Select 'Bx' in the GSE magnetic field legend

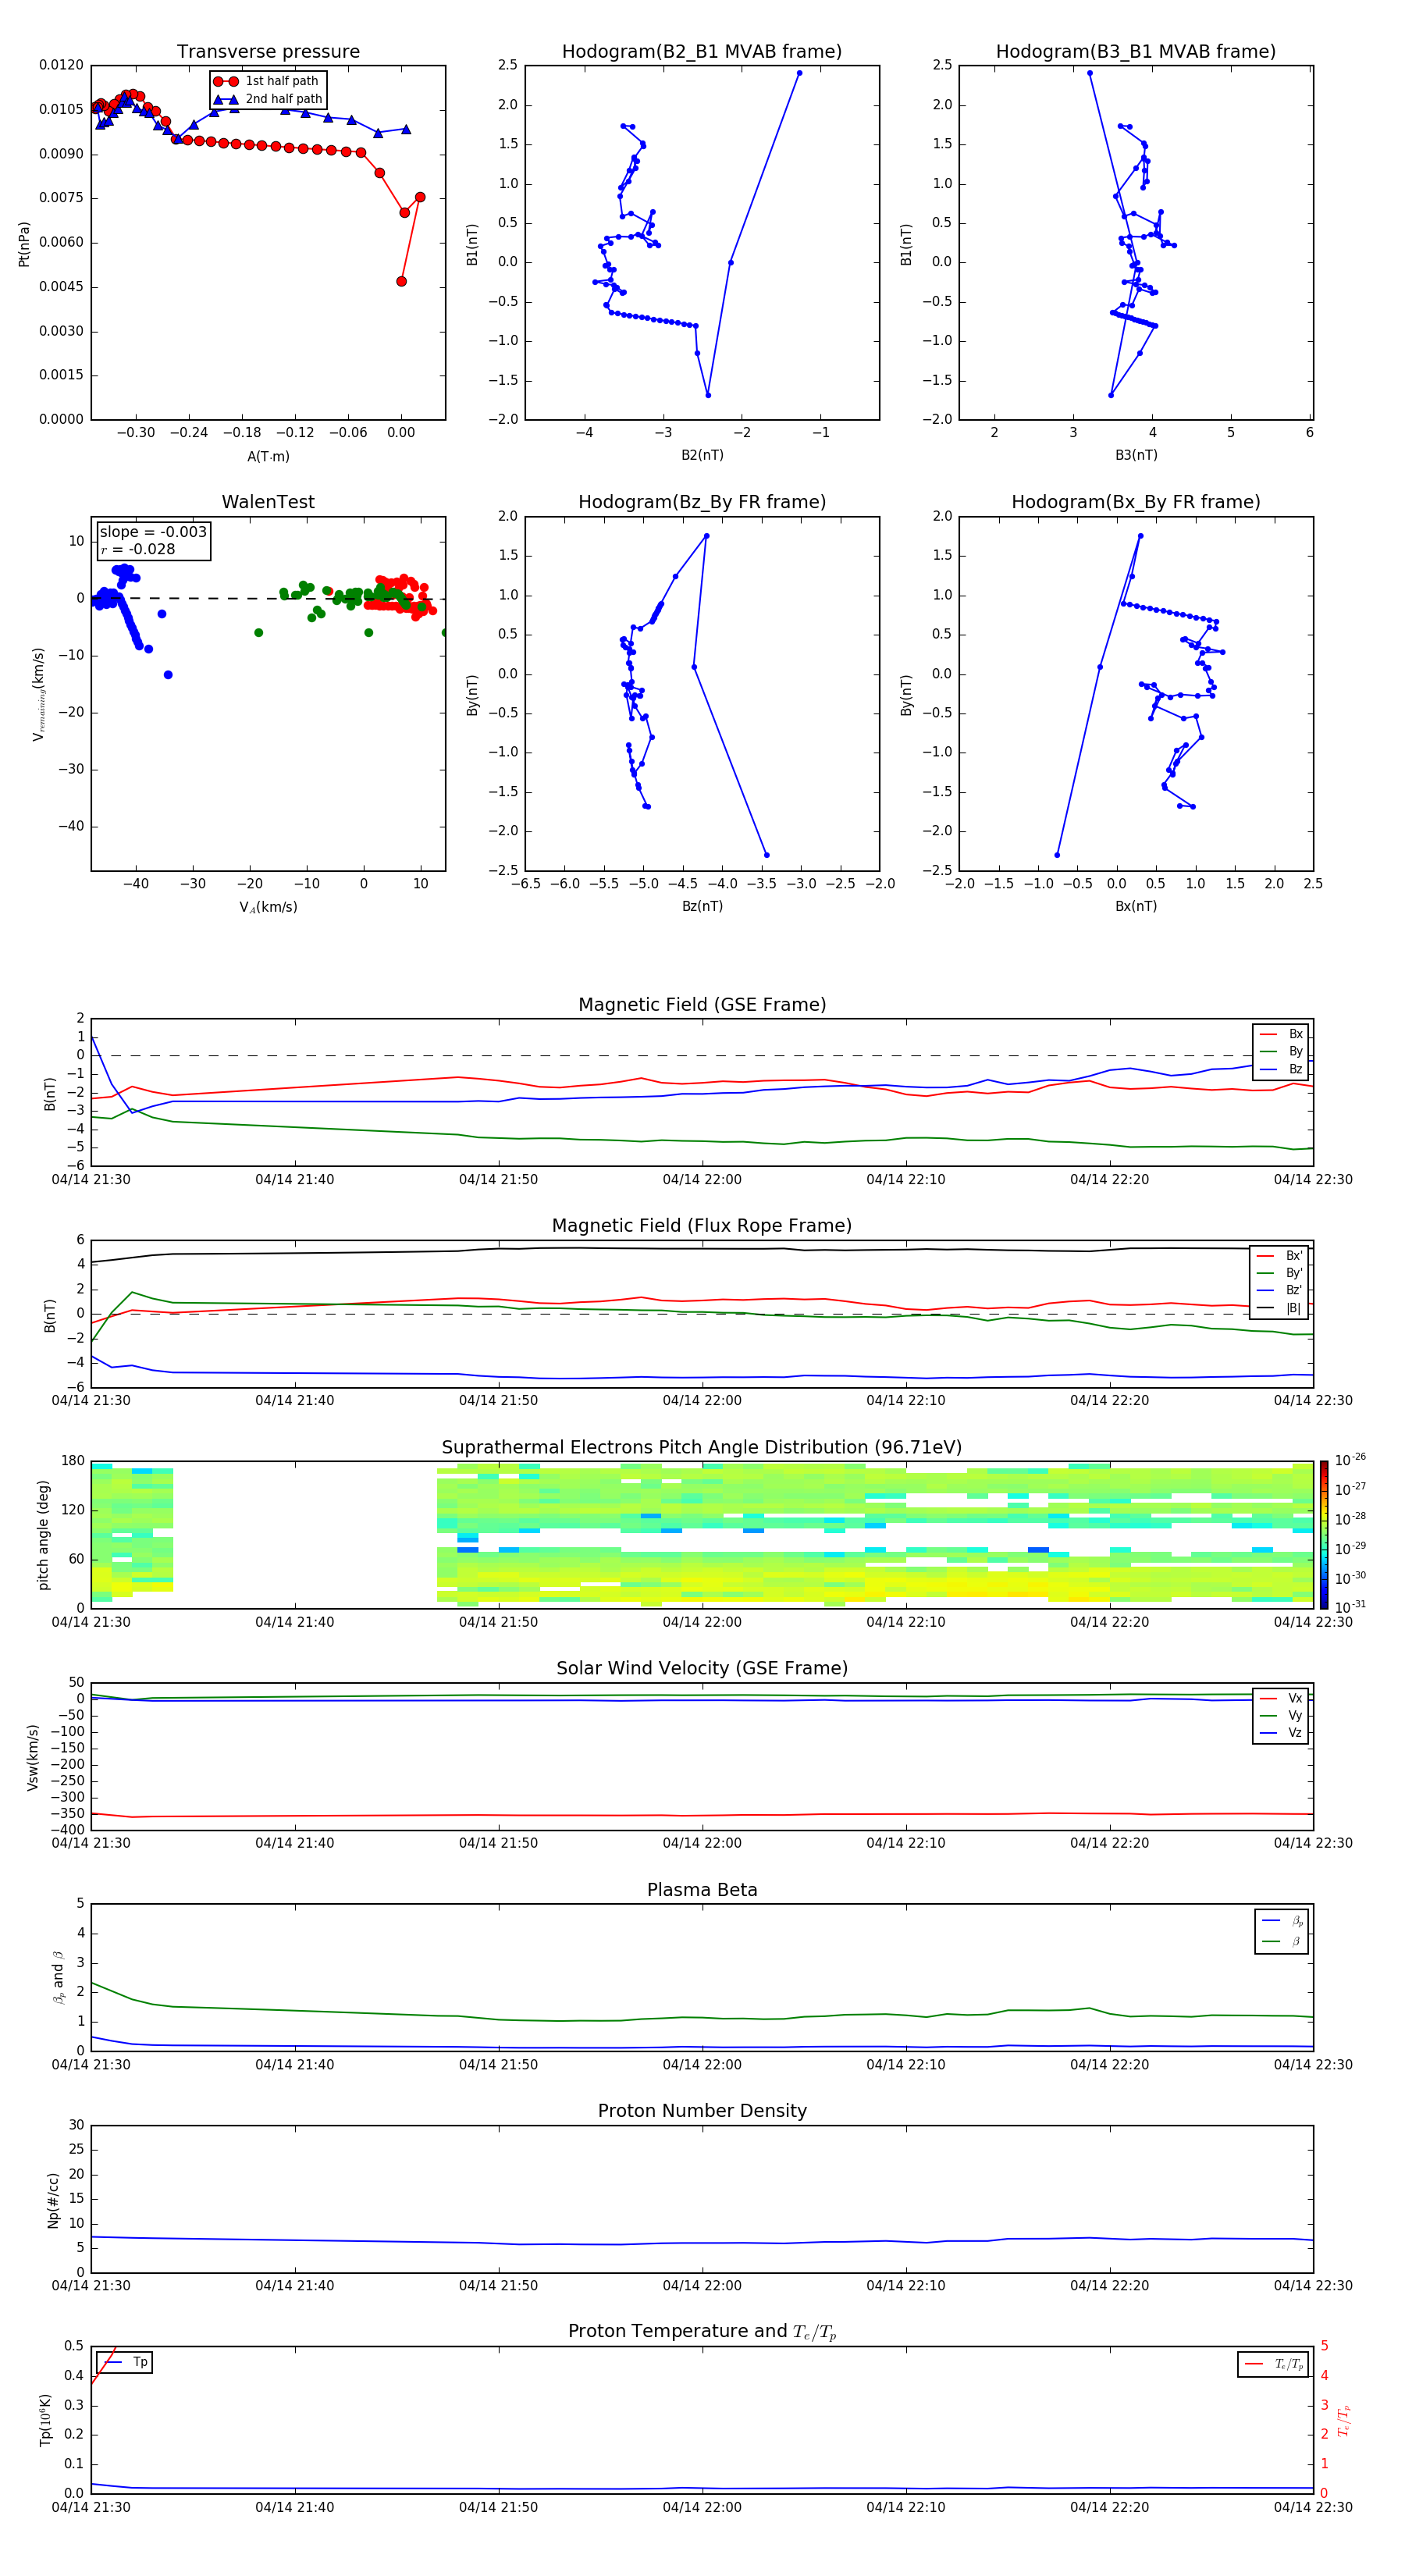1282,1034
